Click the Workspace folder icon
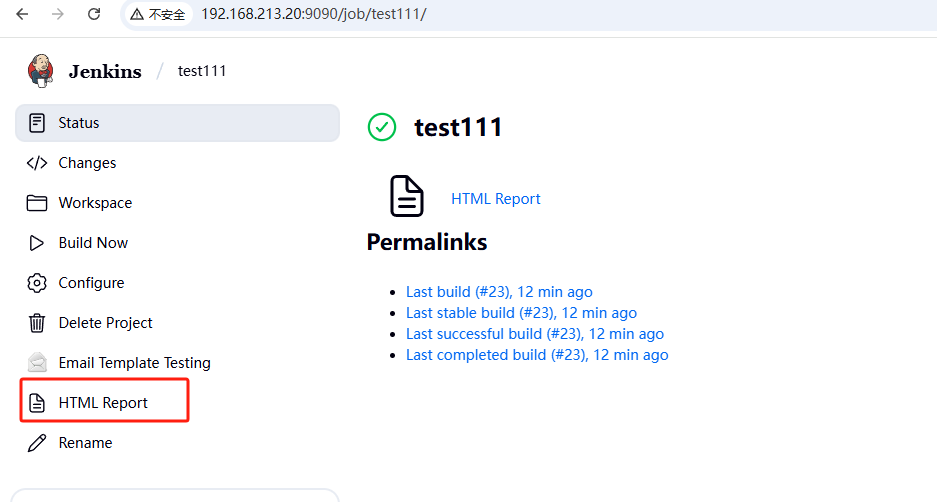This screenshot has height=502, width=937. click(x=37, y=203)
